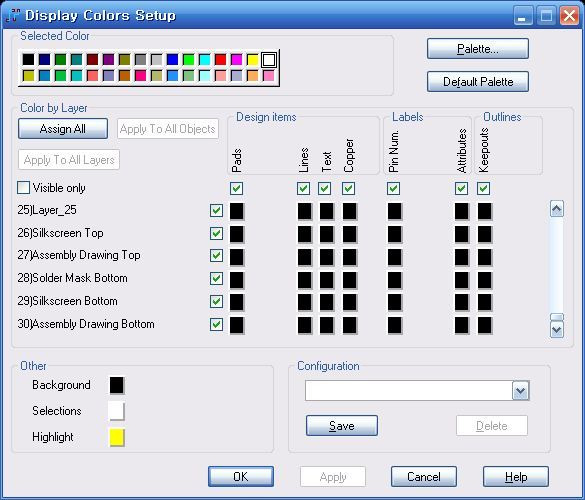This screenshot has width=585, height=500.
Task: Select the black palette color
Action: [28, 60]
